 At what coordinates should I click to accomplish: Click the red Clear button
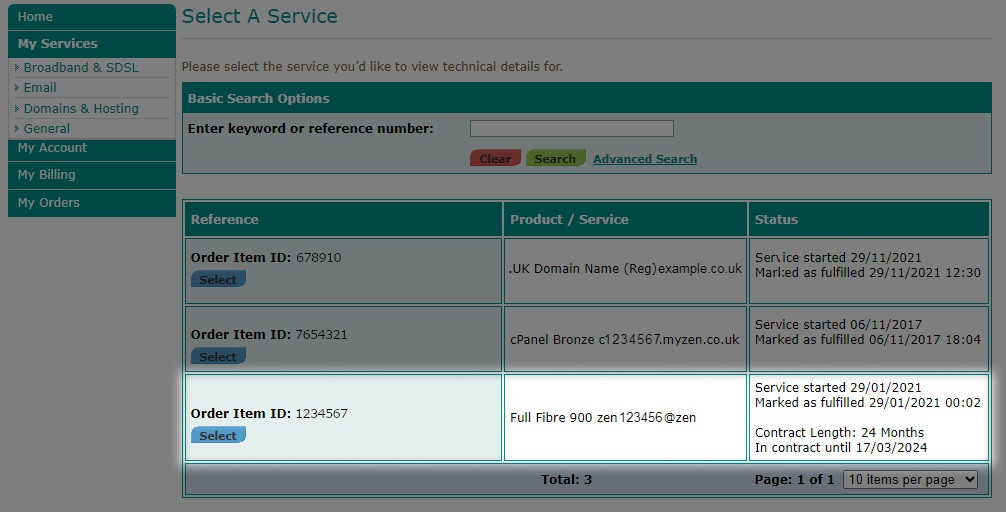click(x=495, y=158)
